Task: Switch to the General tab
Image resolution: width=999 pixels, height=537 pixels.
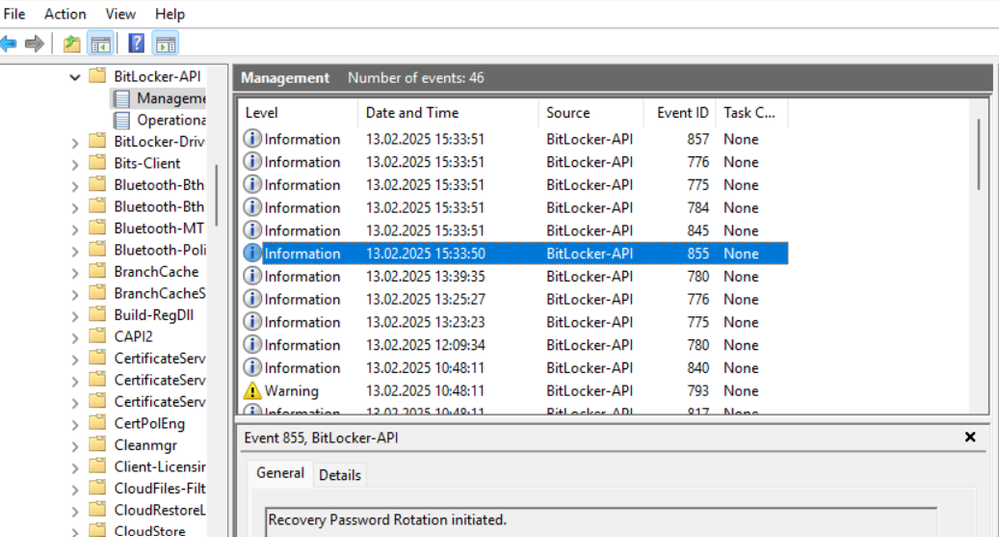Action: pyautogui.click(x=280, y=473)
